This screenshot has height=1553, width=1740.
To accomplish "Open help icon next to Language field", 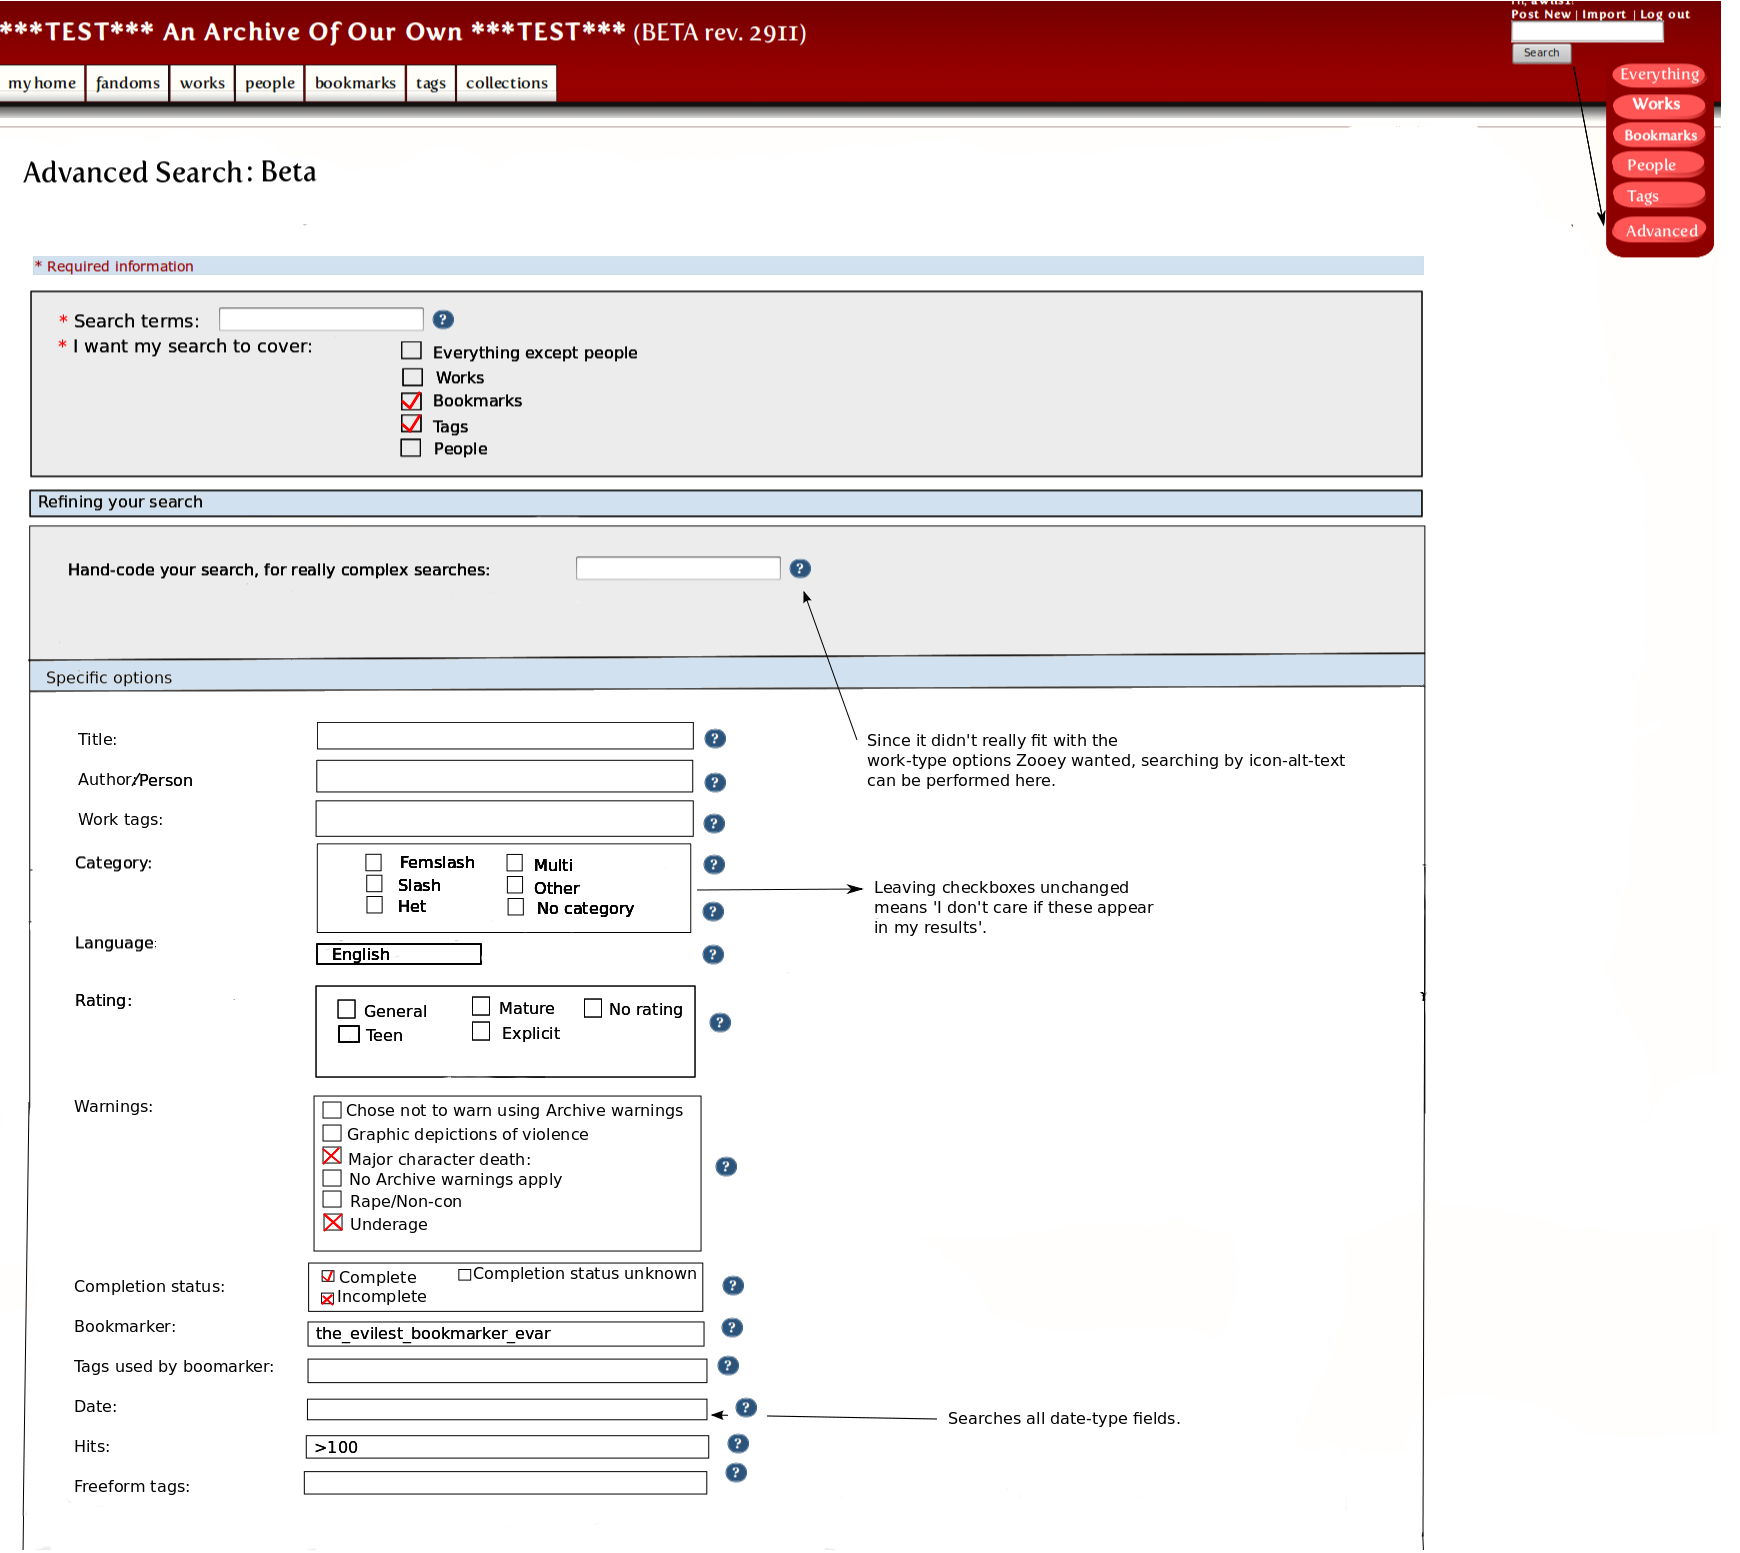I will click(713, 955).
